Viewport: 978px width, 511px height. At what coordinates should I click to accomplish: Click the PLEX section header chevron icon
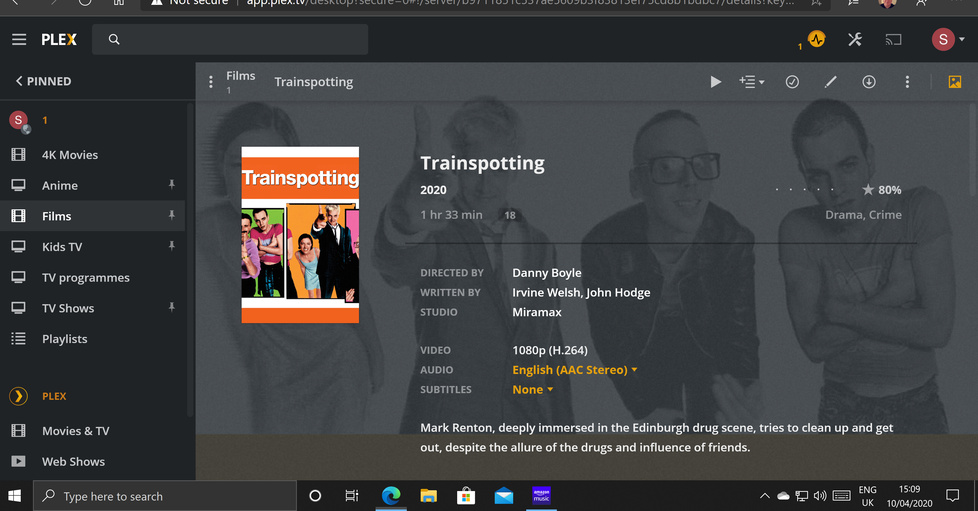click(x=18, y=396)
